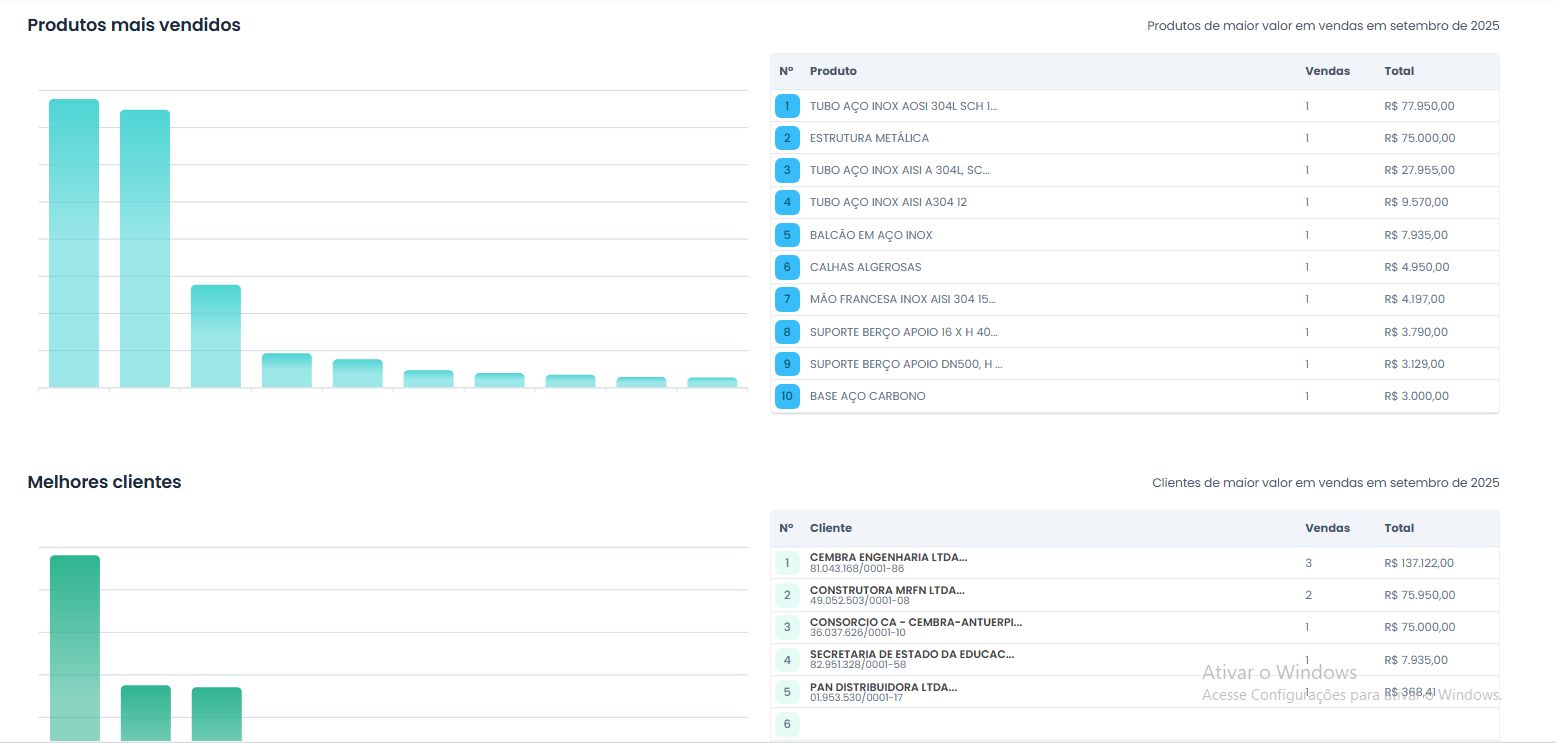
Task: Click tallest bar in Produtos mais vendidos chart
Action: click(x=74, y=243)
